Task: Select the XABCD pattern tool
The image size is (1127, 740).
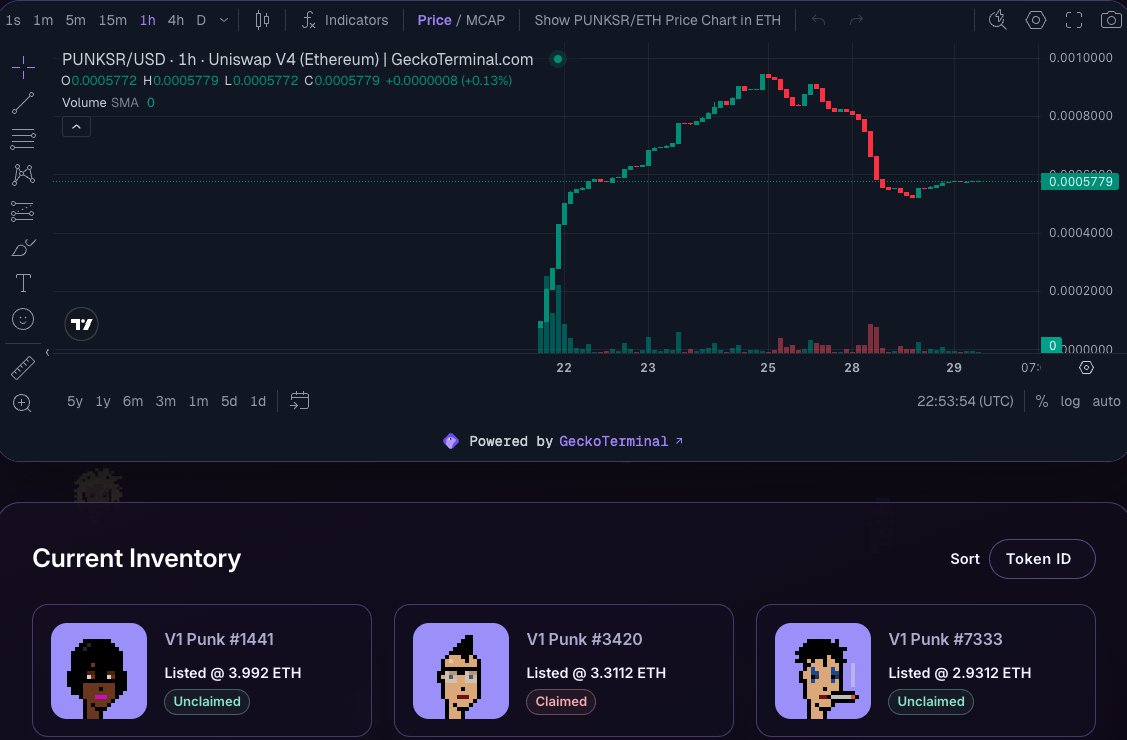Action: [23, 175]
